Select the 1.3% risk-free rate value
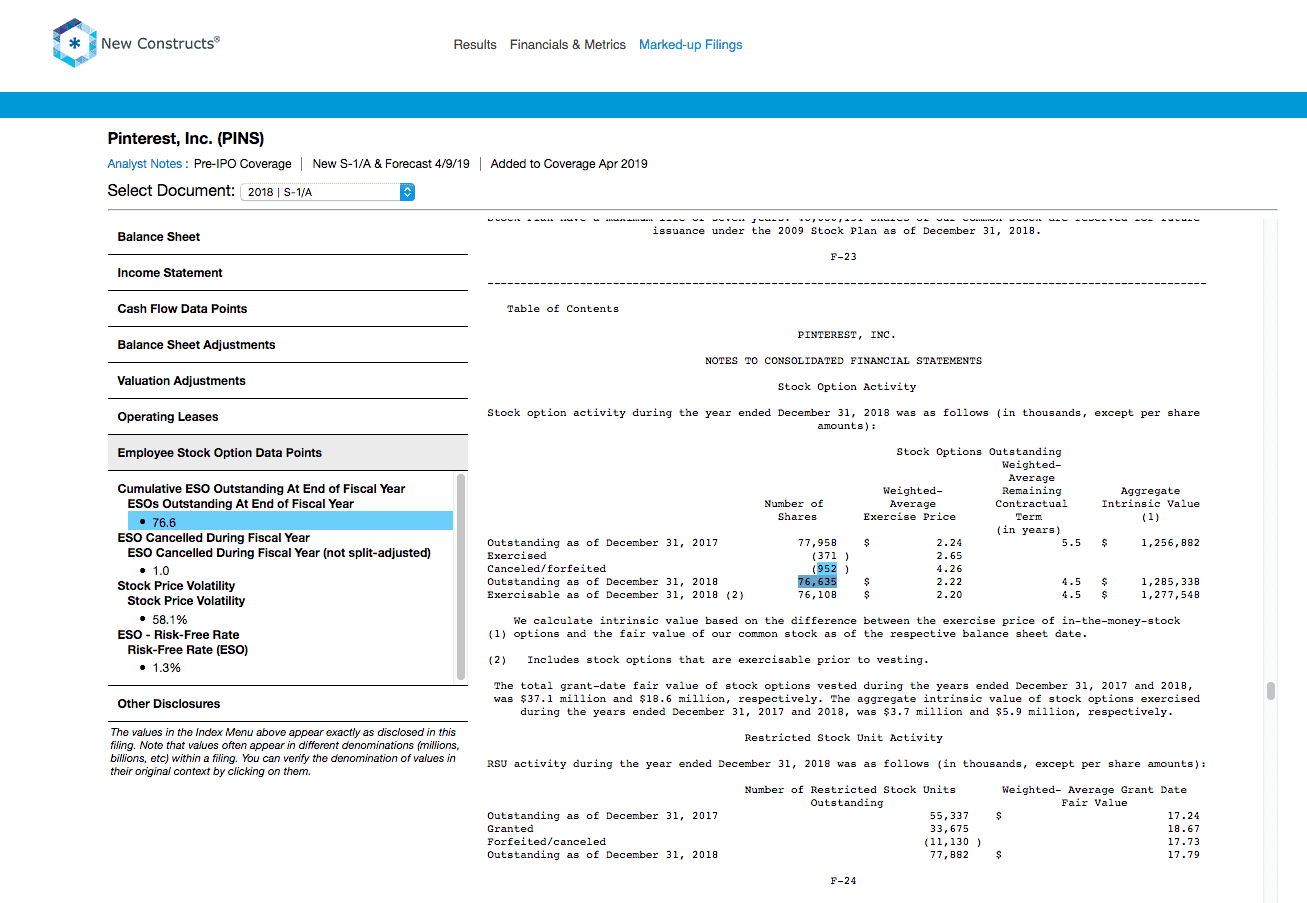 pyautogui.click(x=166, y=667)
